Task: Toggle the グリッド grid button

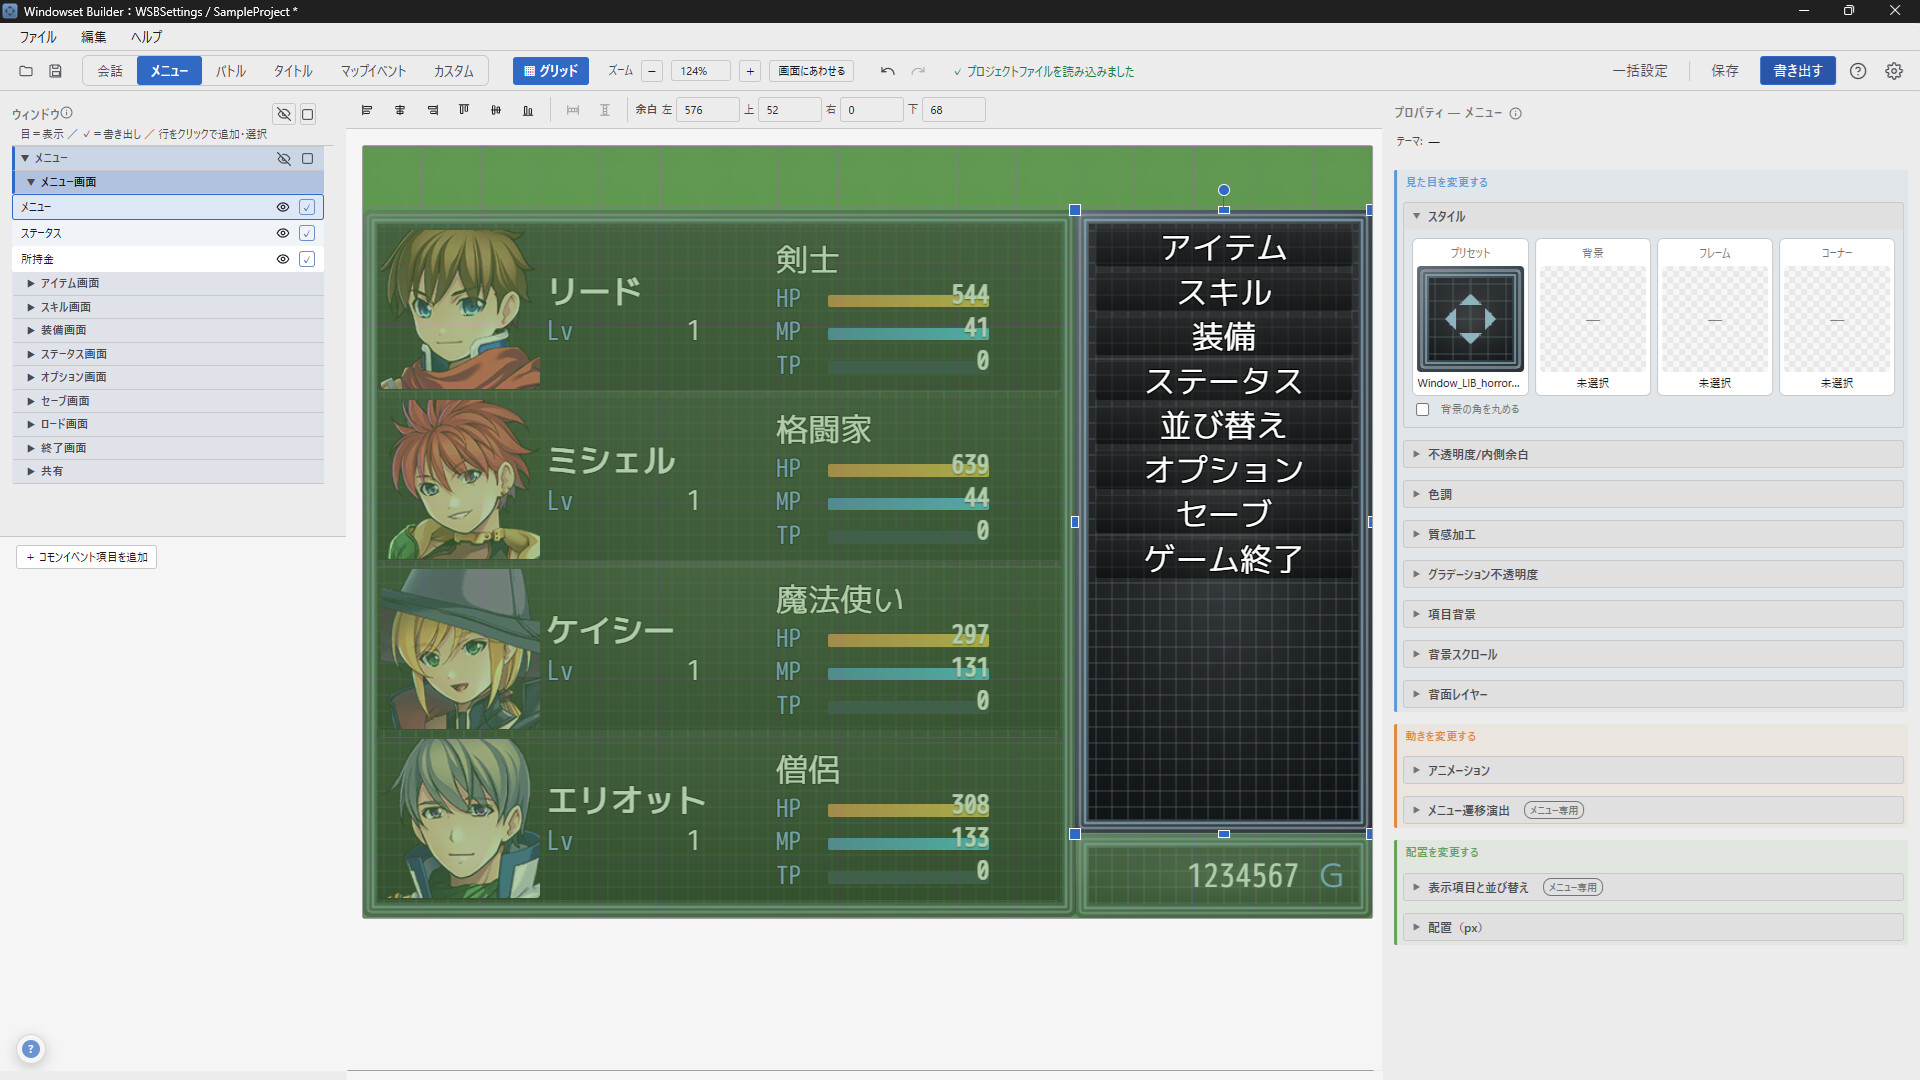Action: [x=551, y=71]
